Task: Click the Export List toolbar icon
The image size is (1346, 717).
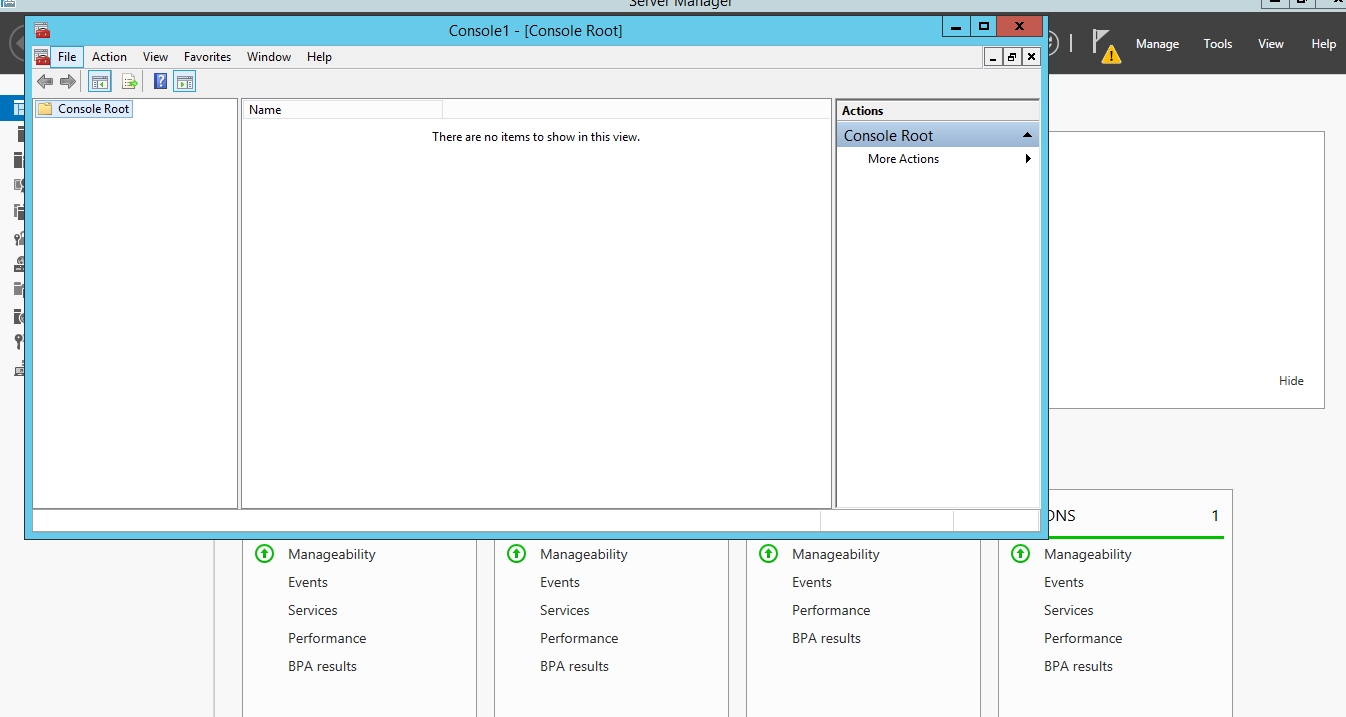Action: point(129,82)
